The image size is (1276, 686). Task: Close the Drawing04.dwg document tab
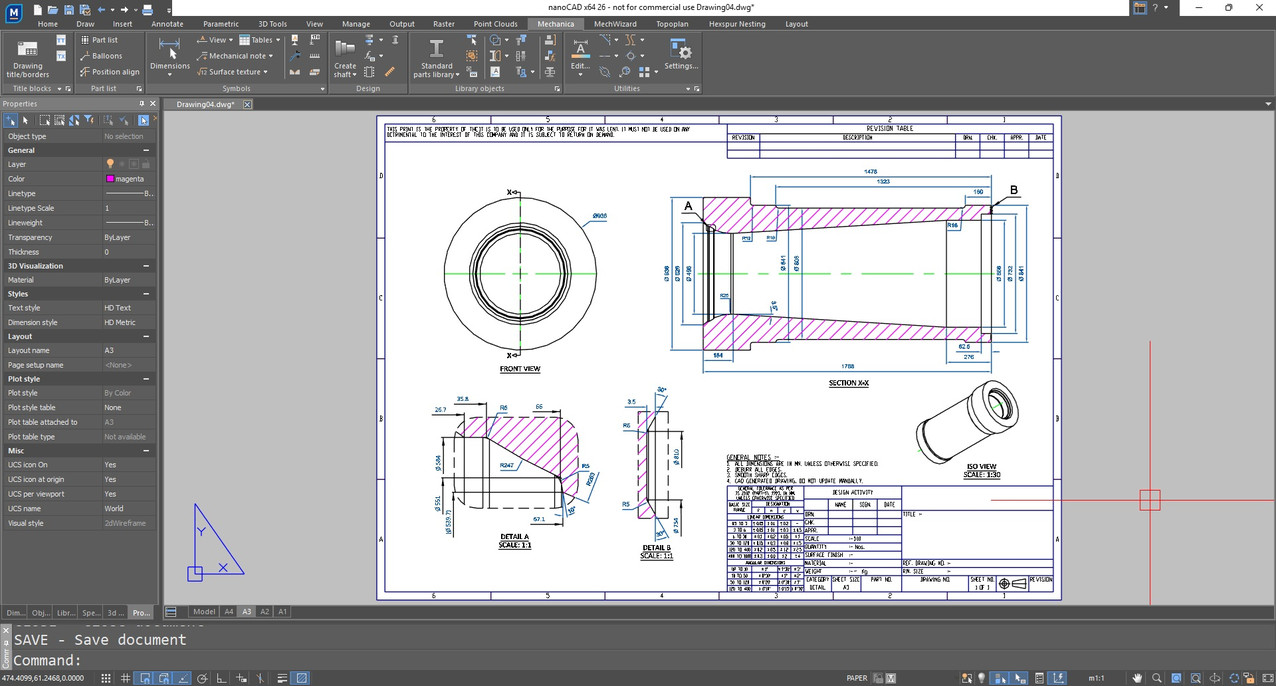(x=248, y=104)
